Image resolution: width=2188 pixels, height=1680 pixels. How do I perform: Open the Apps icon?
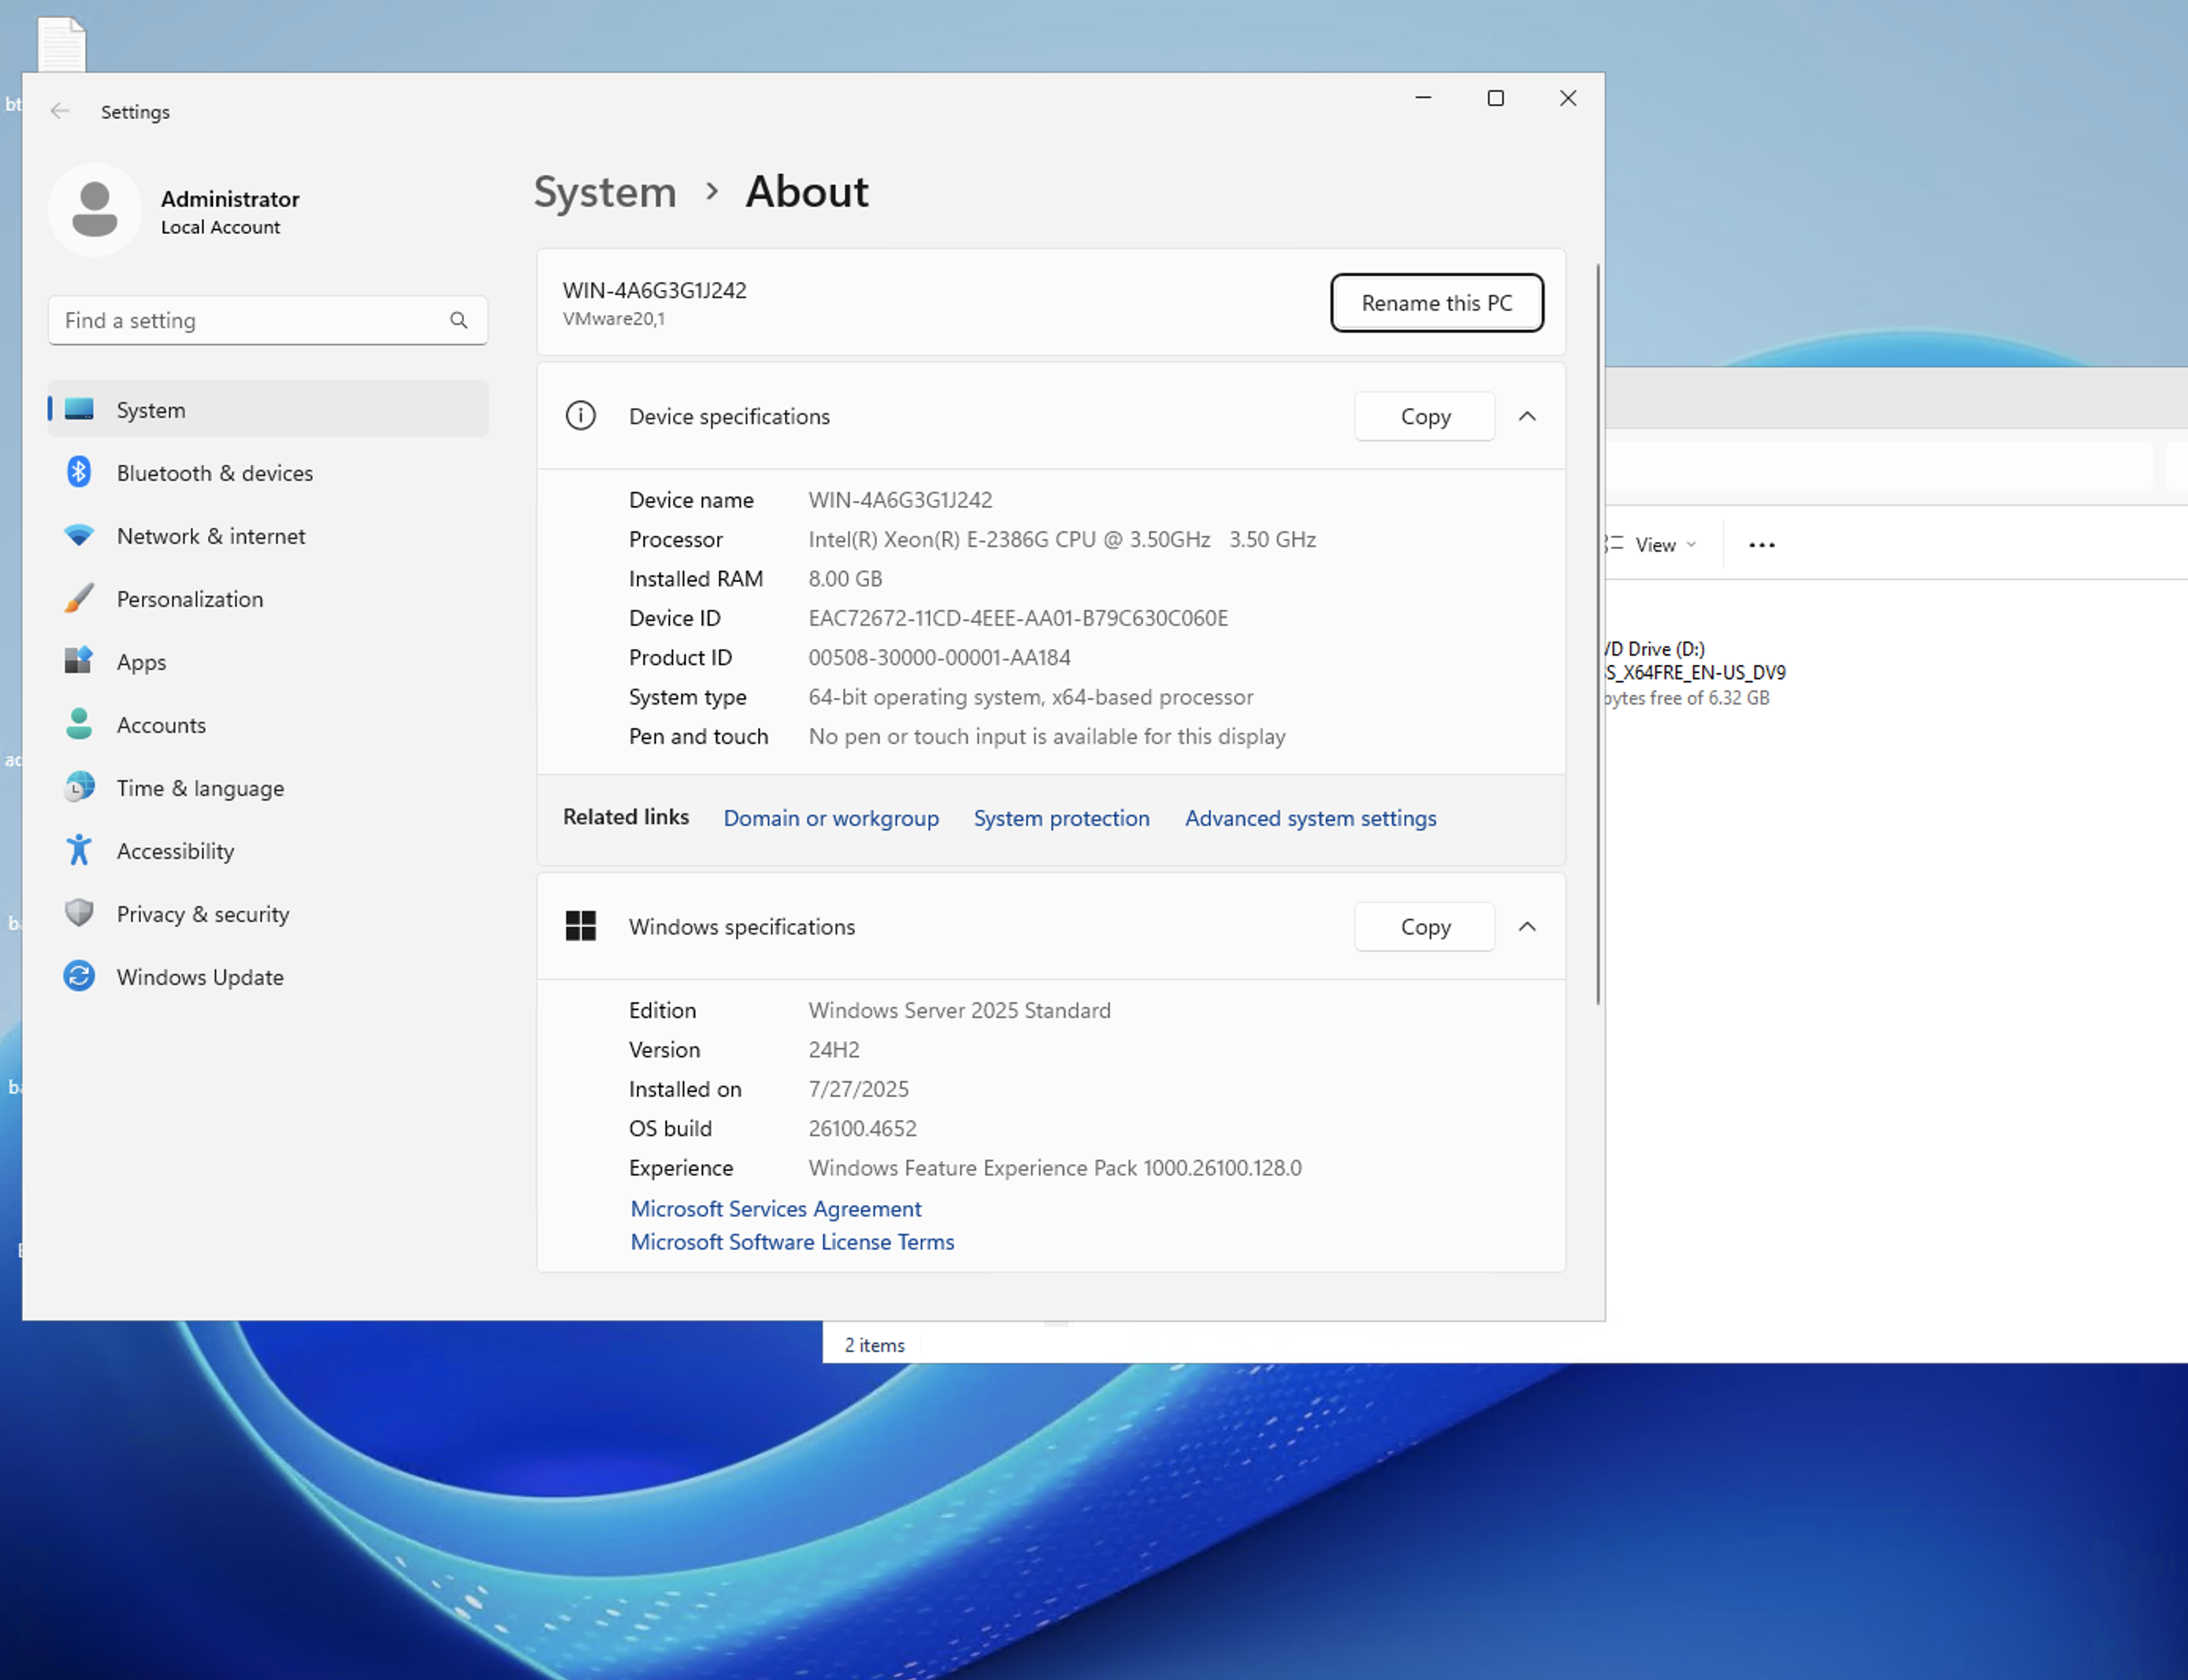(x=79, y=661)
